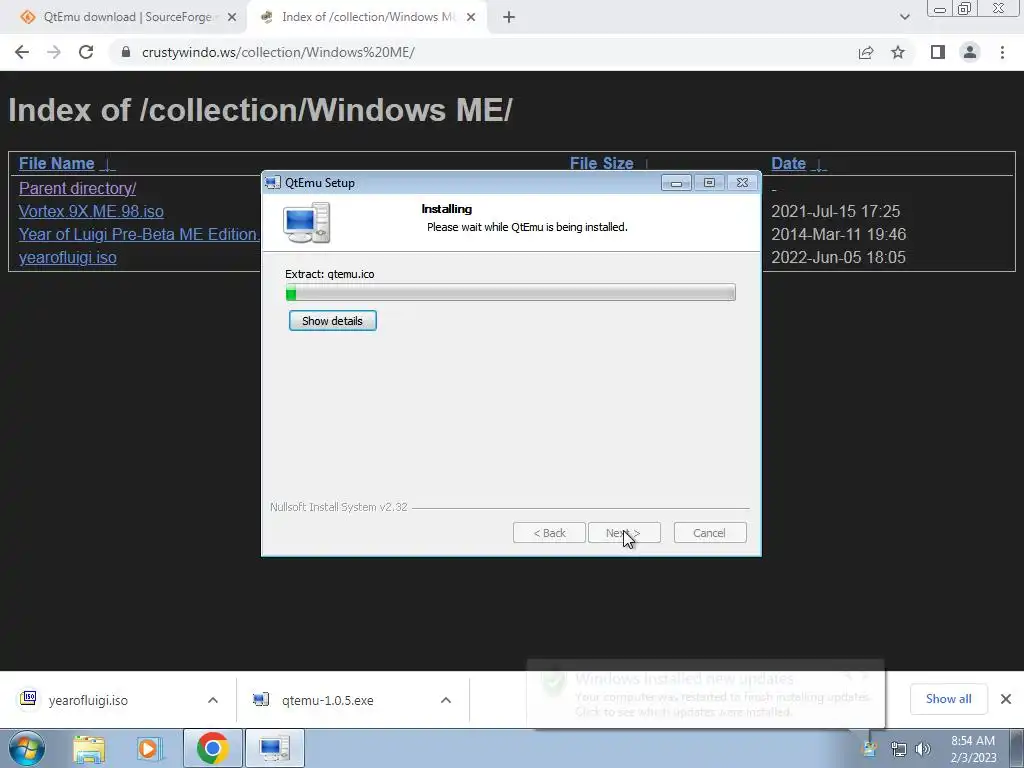
Task: Click the Windows installed new updates notification
Action: coord(705,694)
